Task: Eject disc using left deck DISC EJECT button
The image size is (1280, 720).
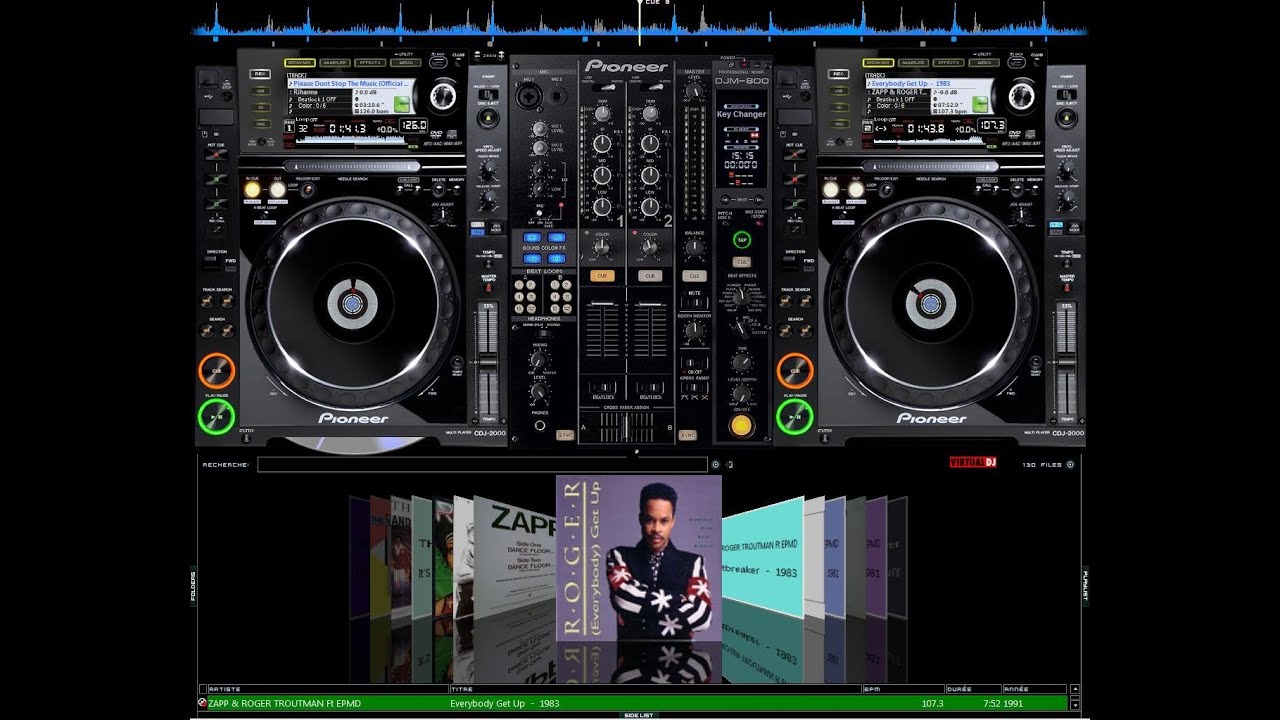Action: [488, 118]
